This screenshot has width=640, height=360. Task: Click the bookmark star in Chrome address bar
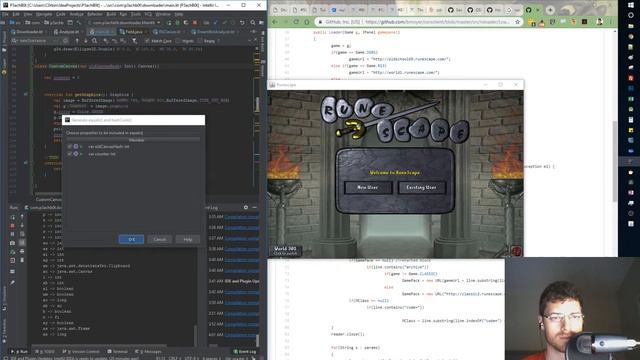[x=517, y=22]
